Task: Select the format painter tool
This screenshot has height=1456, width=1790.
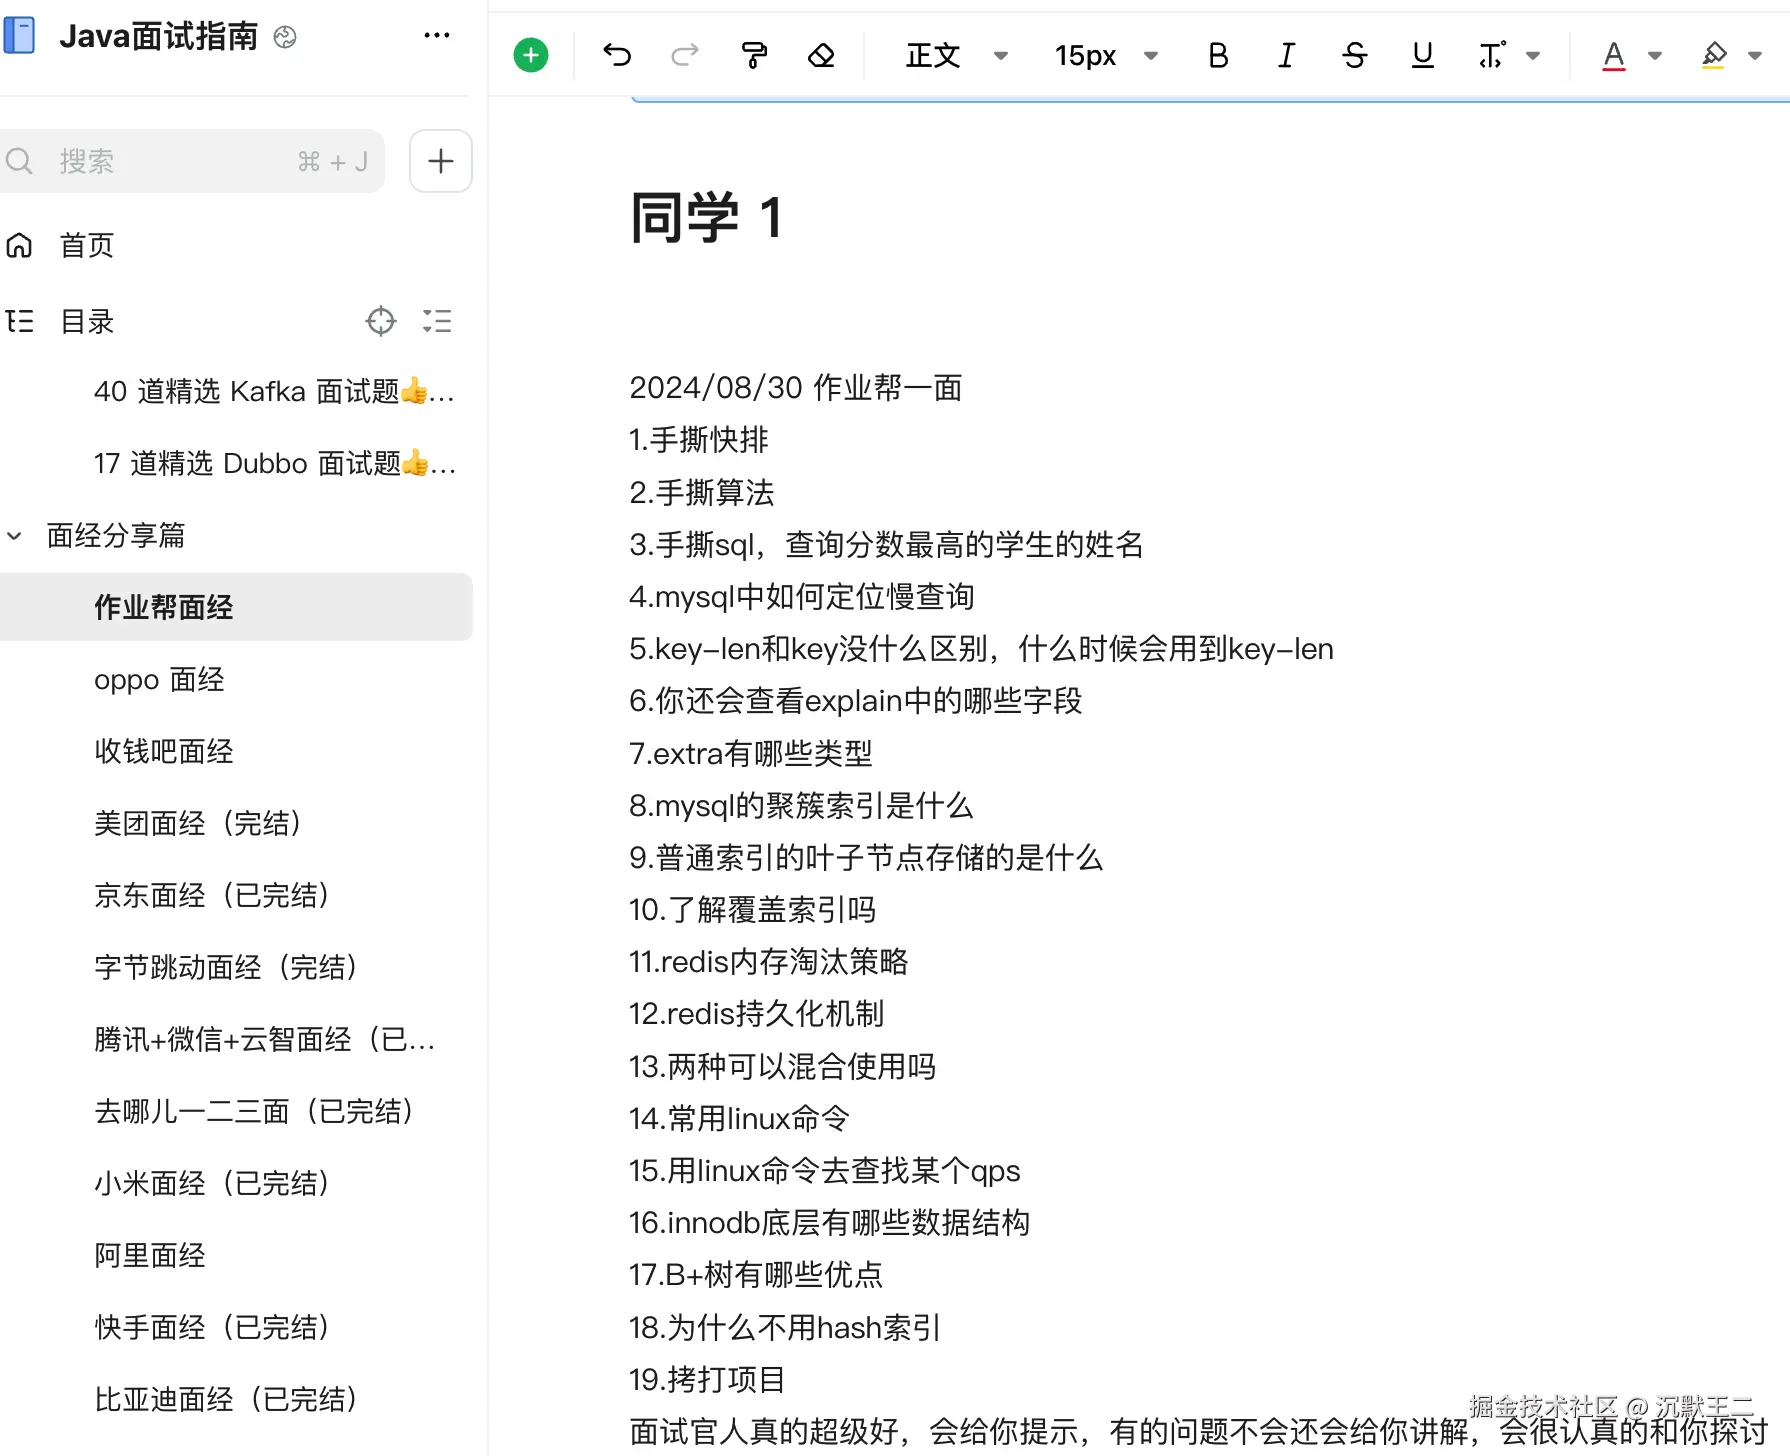Action: coord(753,55)
